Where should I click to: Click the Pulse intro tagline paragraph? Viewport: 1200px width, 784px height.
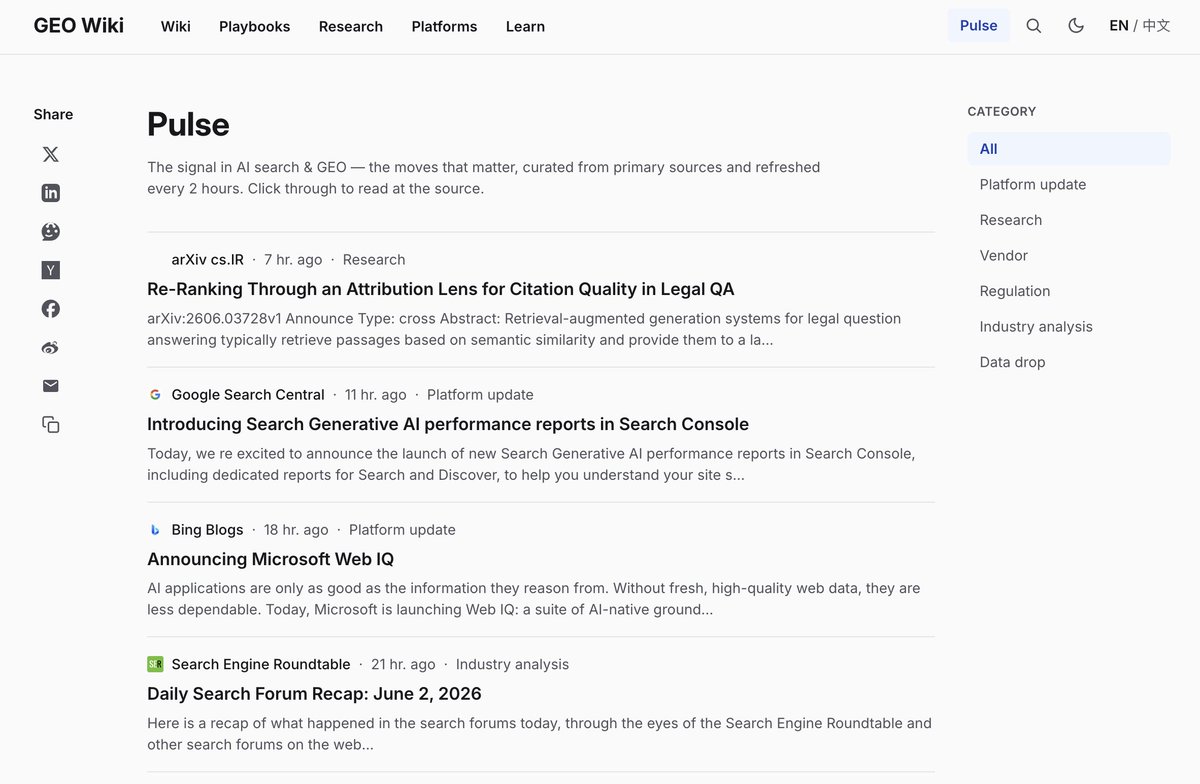tap(484, 178)
